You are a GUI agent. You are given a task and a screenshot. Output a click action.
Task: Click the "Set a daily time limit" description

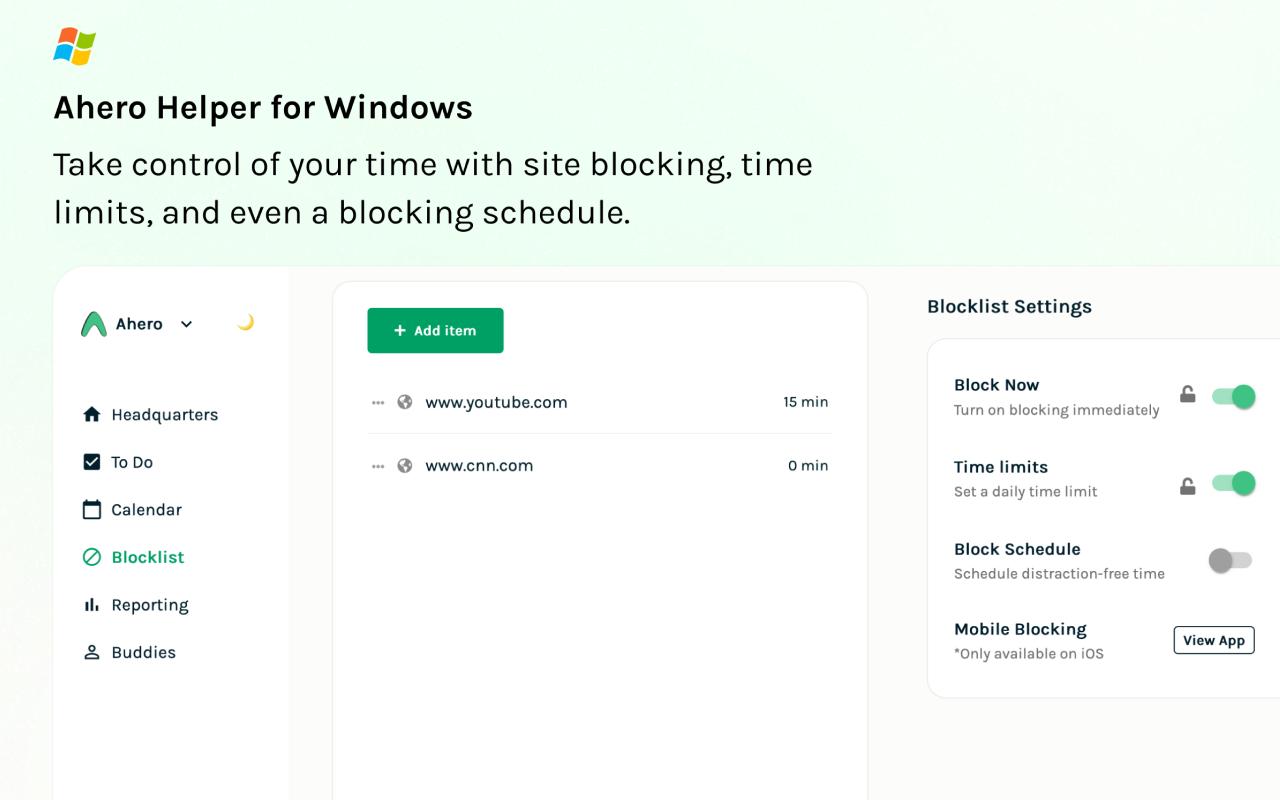pyautogui.click(x=1026, y=492)
